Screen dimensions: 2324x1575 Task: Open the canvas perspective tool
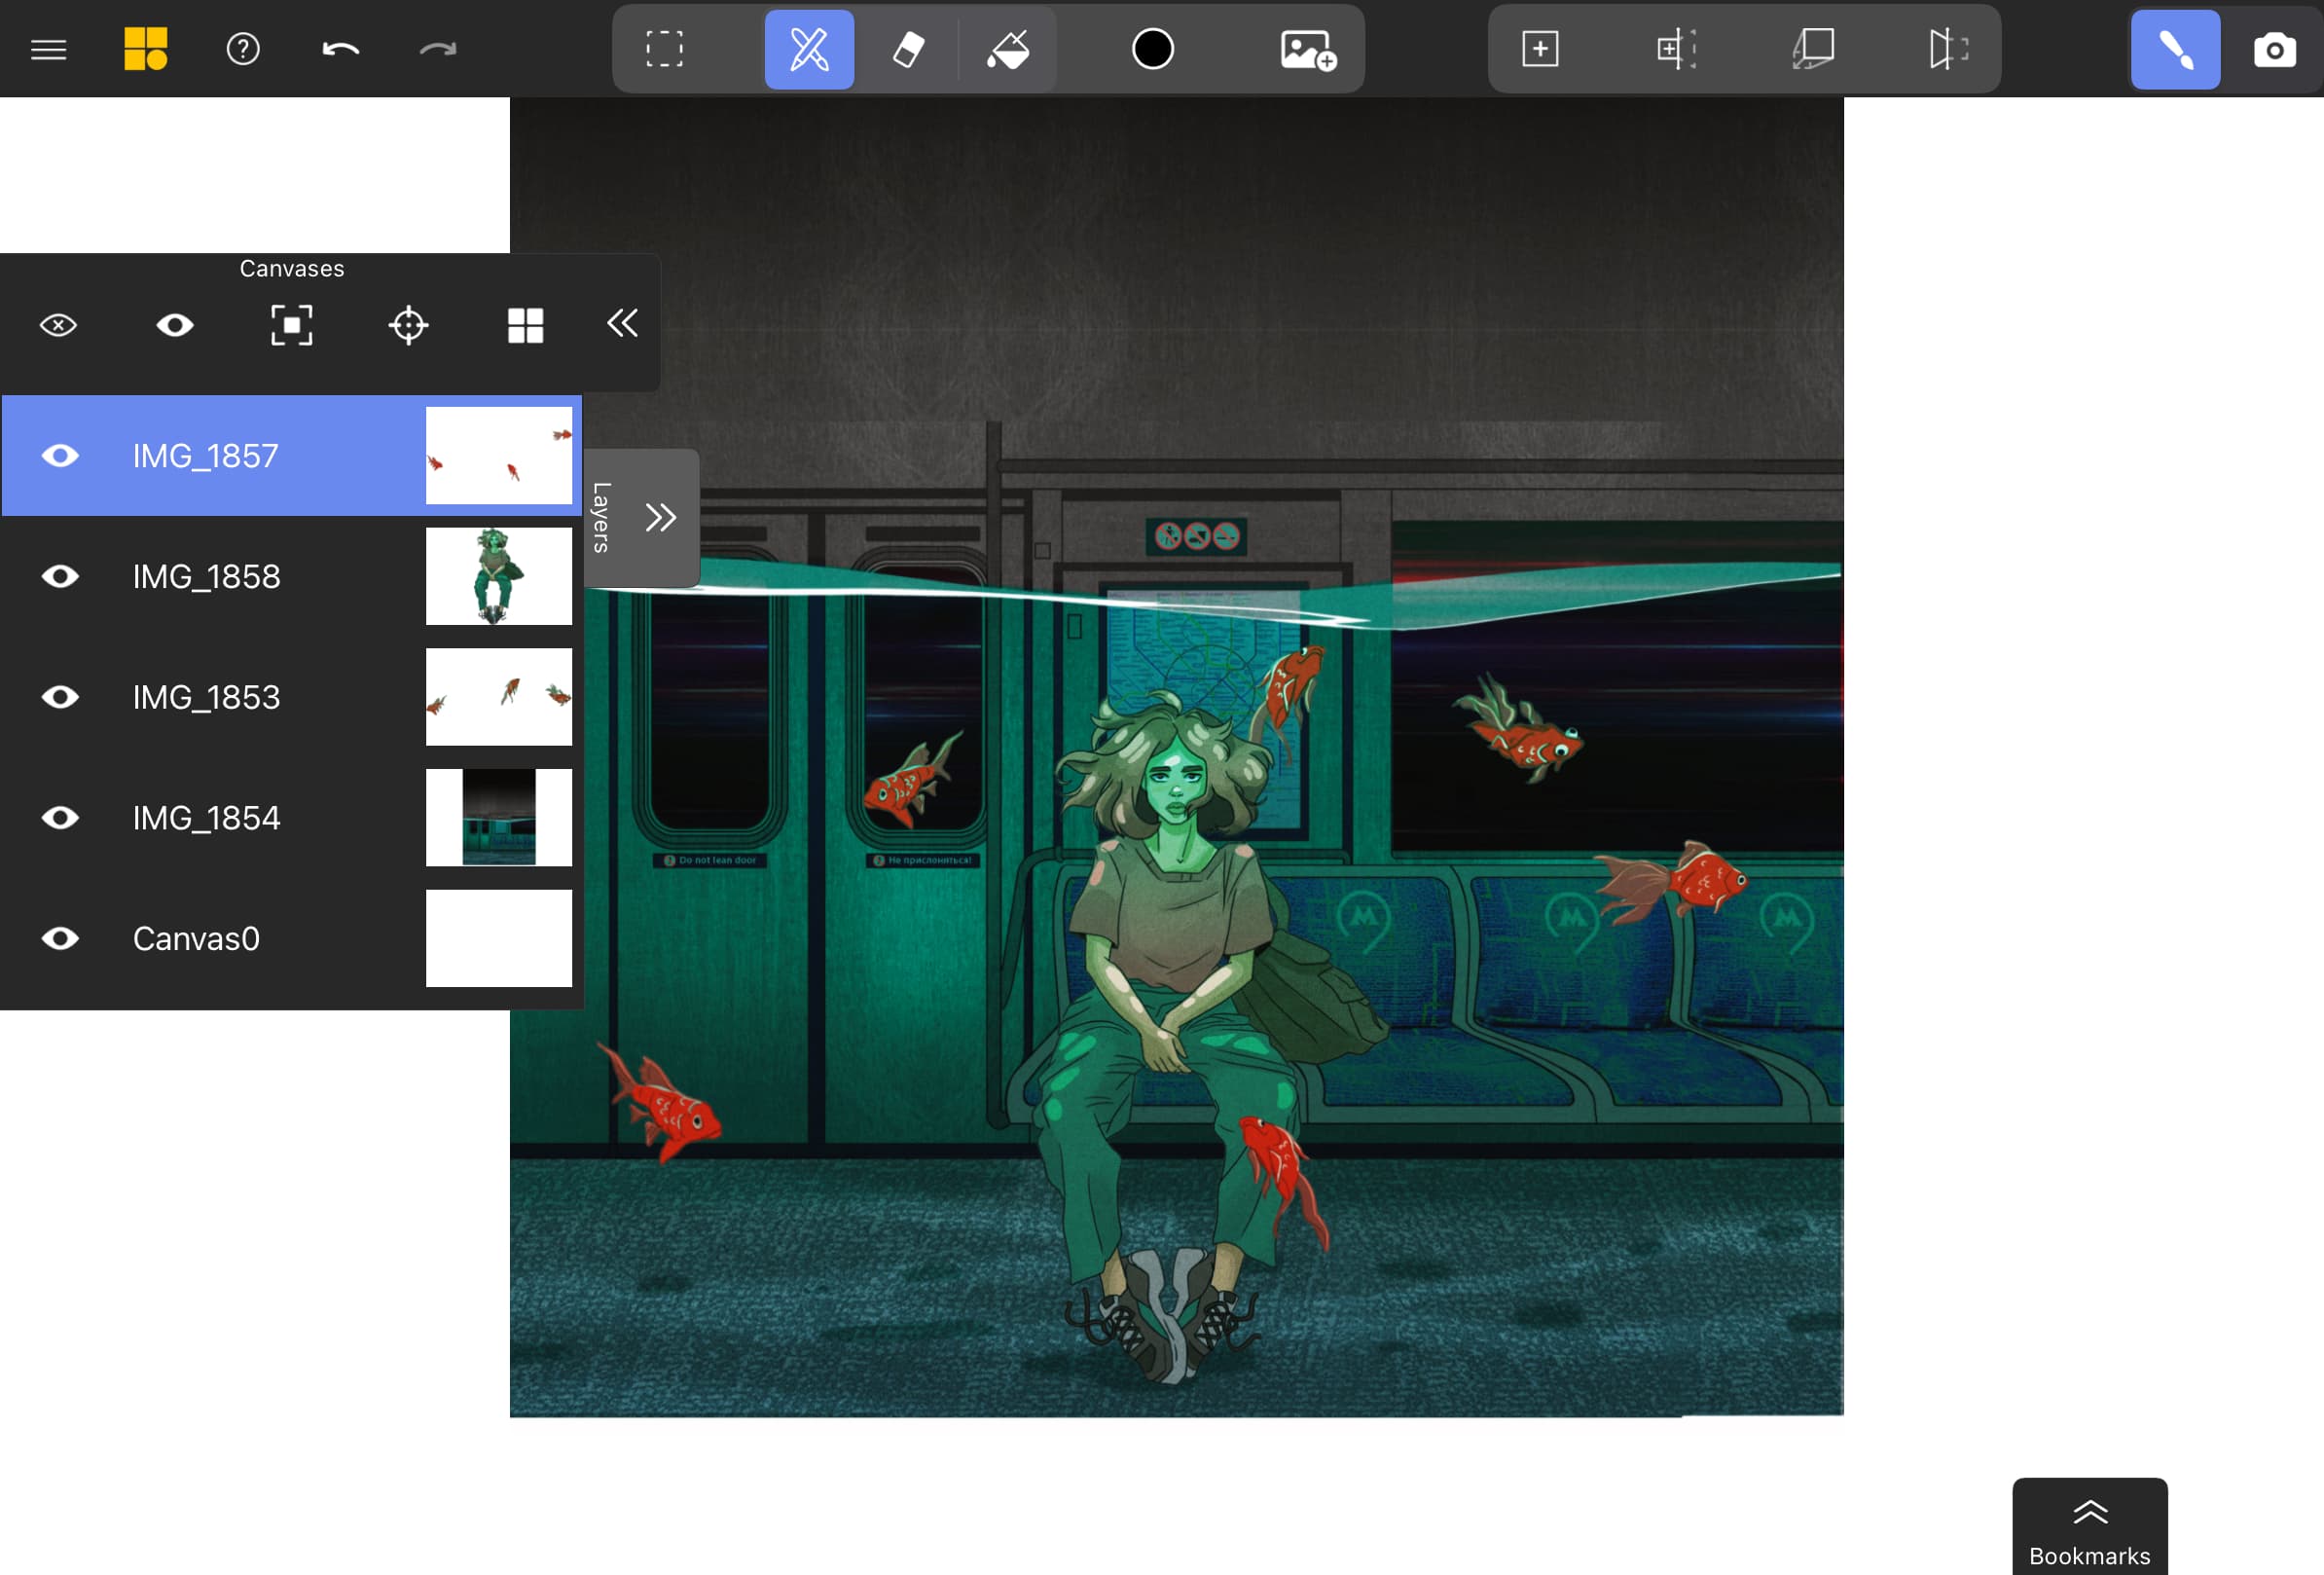click(1812, 49)
